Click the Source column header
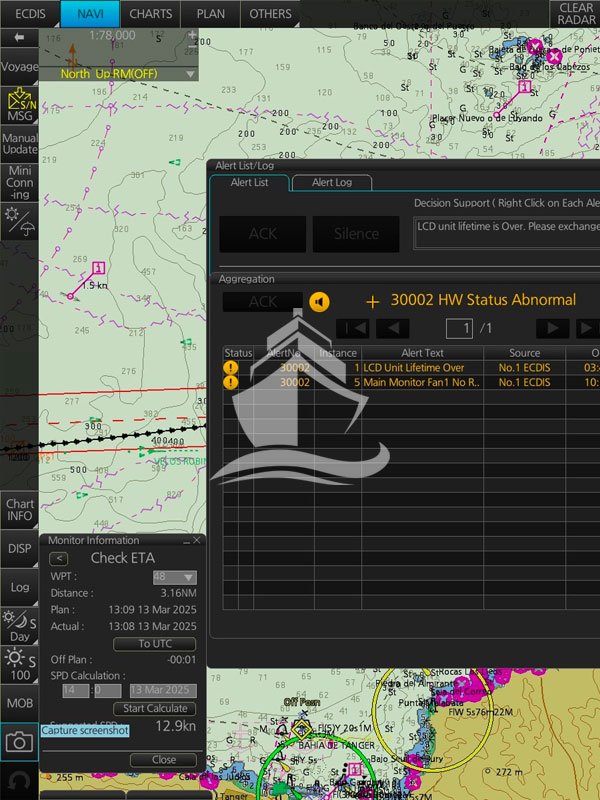 point(524,353)
